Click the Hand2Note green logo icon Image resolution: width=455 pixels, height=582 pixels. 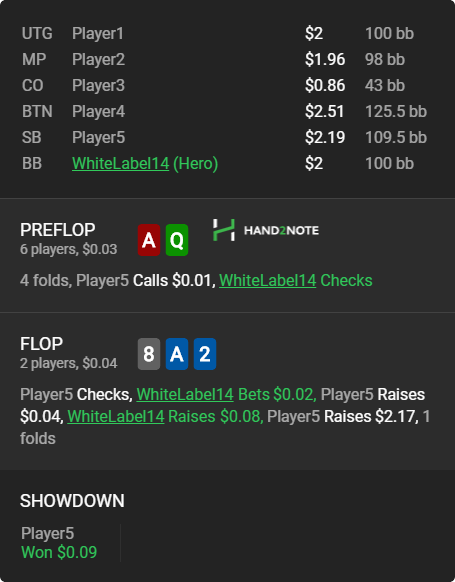pos(224,230)
